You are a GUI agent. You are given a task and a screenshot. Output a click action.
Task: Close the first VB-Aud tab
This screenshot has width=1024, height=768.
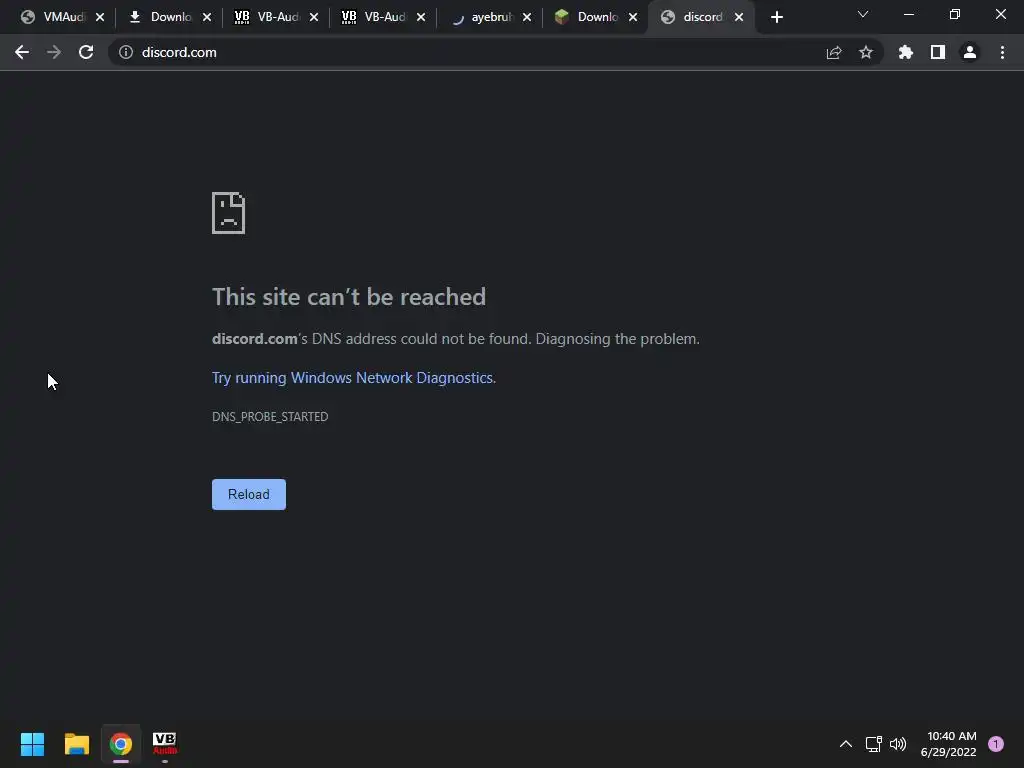click(x=314, y=17)
